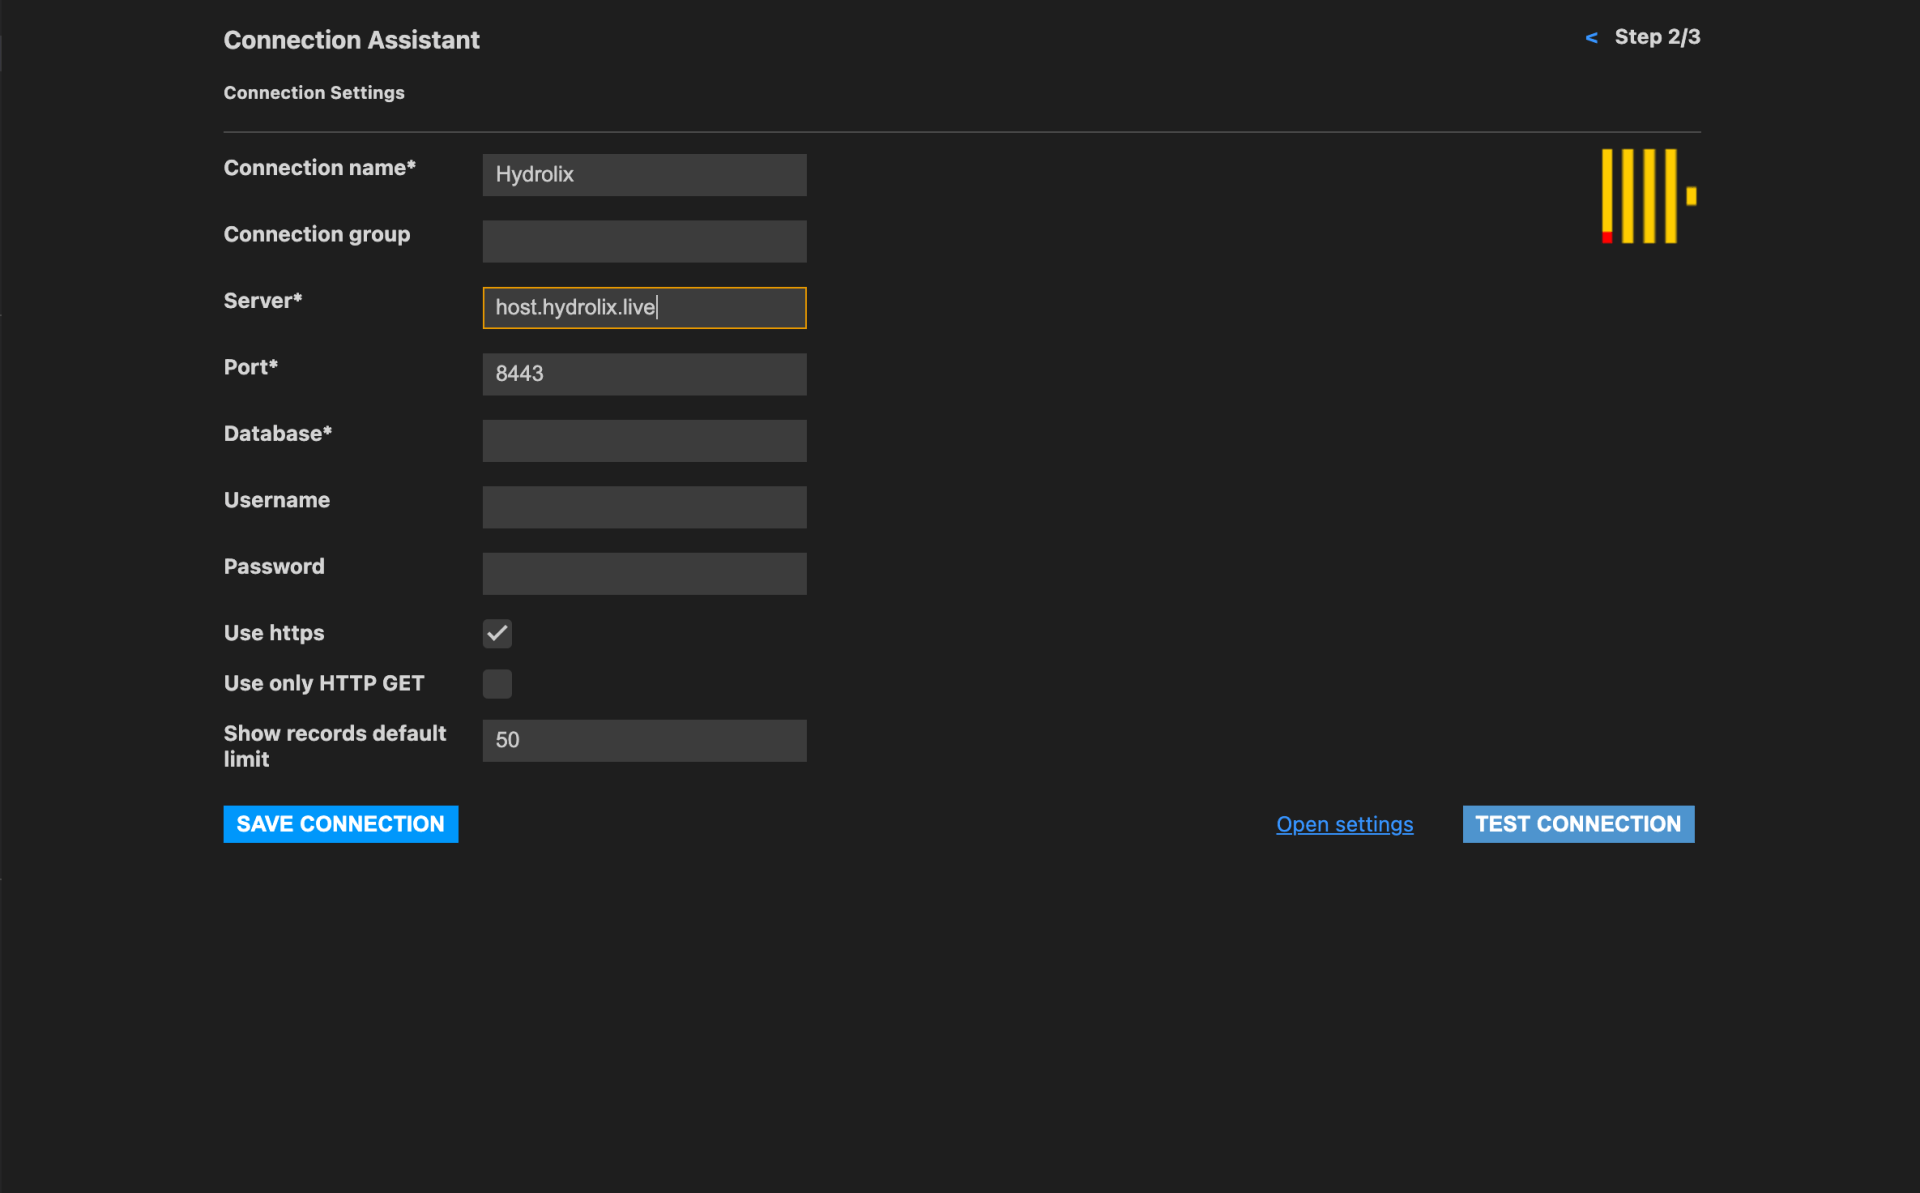The image size is (1920, 1193).
Task: Select the Port input field
Action: coord(644,374)
